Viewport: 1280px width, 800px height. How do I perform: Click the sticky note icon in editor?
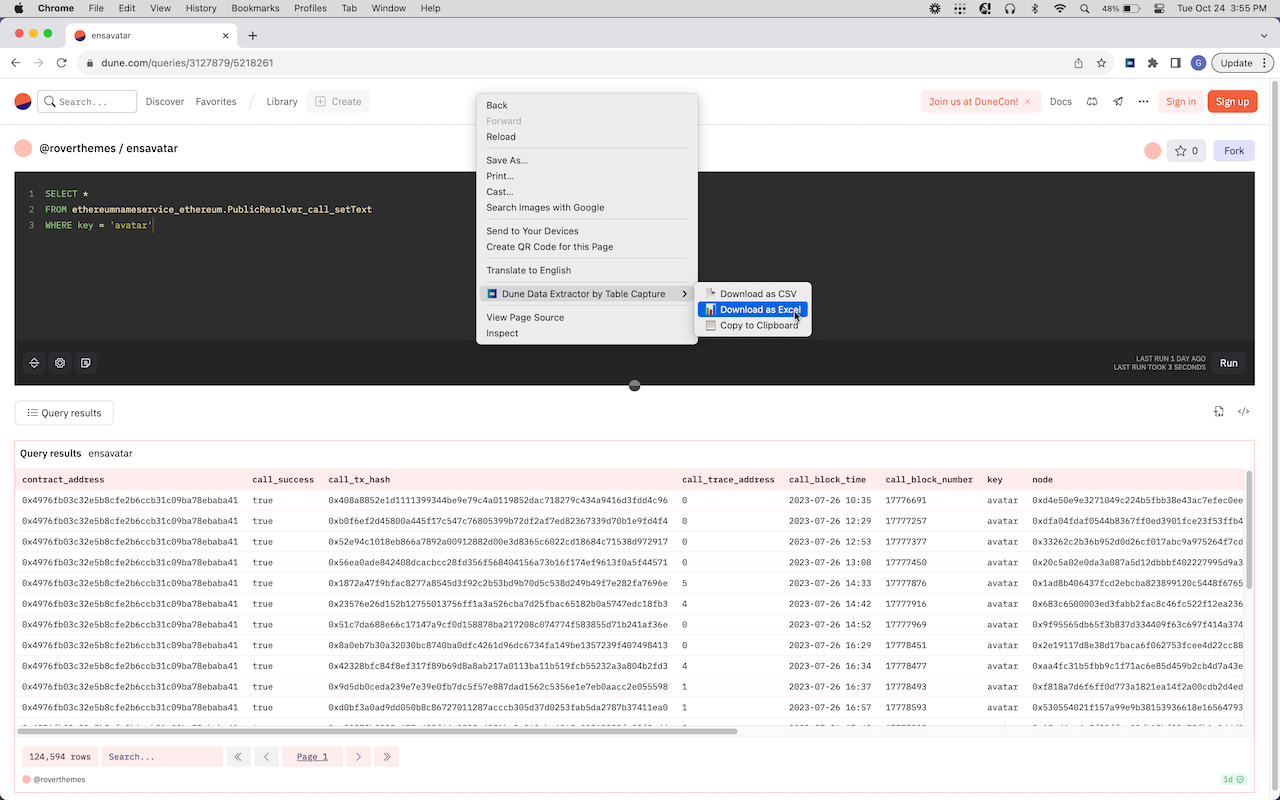point(86,363)
